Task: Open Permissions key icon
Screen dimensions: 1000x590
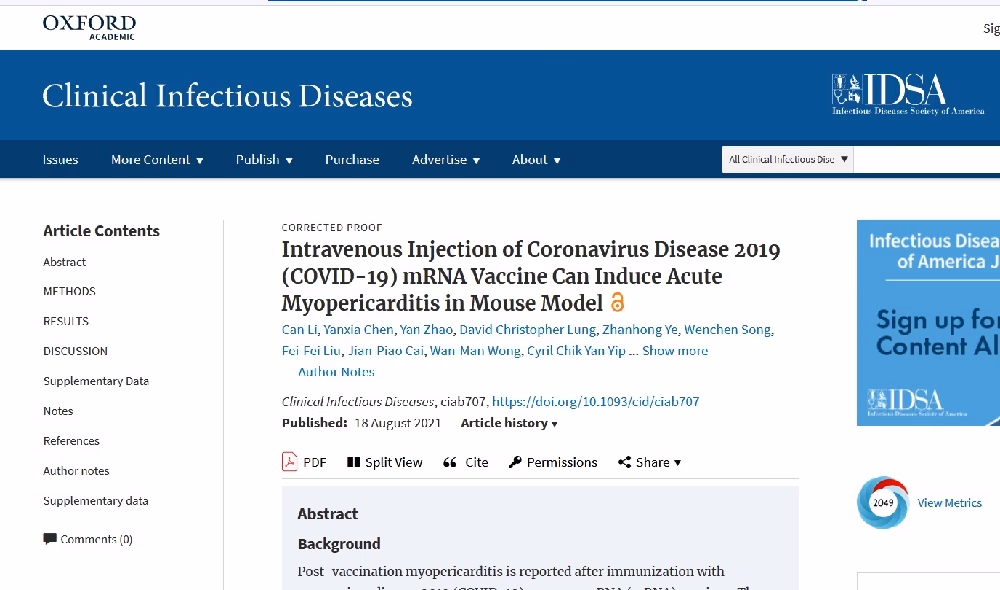Action: (x=515, y=462)
